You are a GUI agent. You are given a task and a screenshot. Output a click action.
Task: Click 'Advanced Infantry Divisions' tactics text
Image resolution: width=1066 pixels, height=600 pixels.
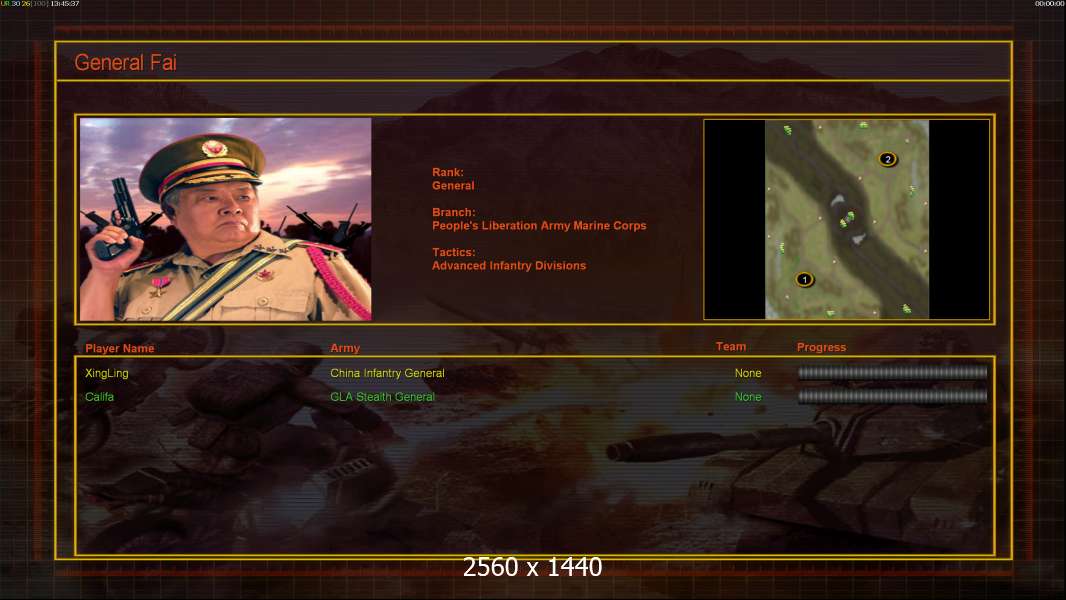click(x=509, y=266)
